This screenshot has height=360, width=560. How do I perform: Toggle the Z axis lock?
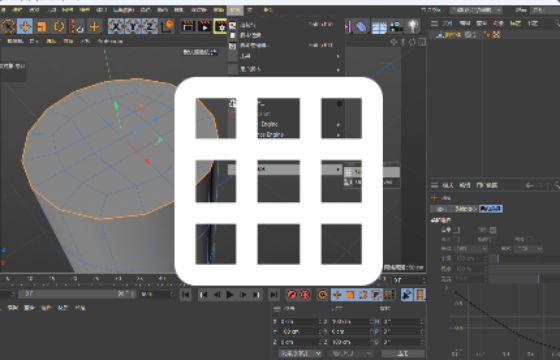[x=150, y=26]
